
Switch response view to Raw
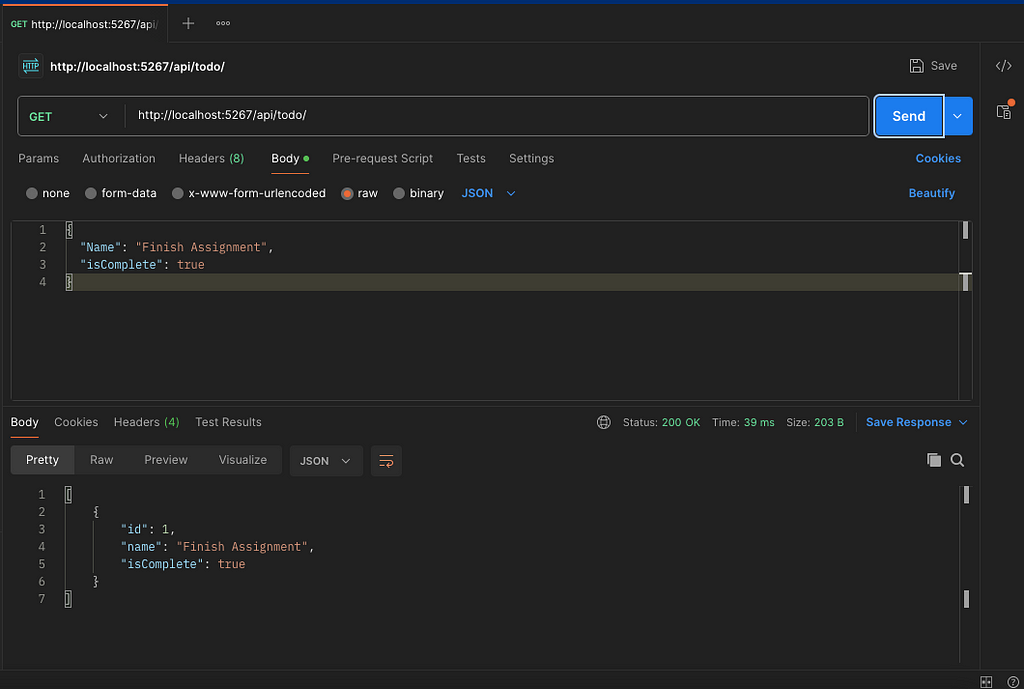(x=101, y=460)
